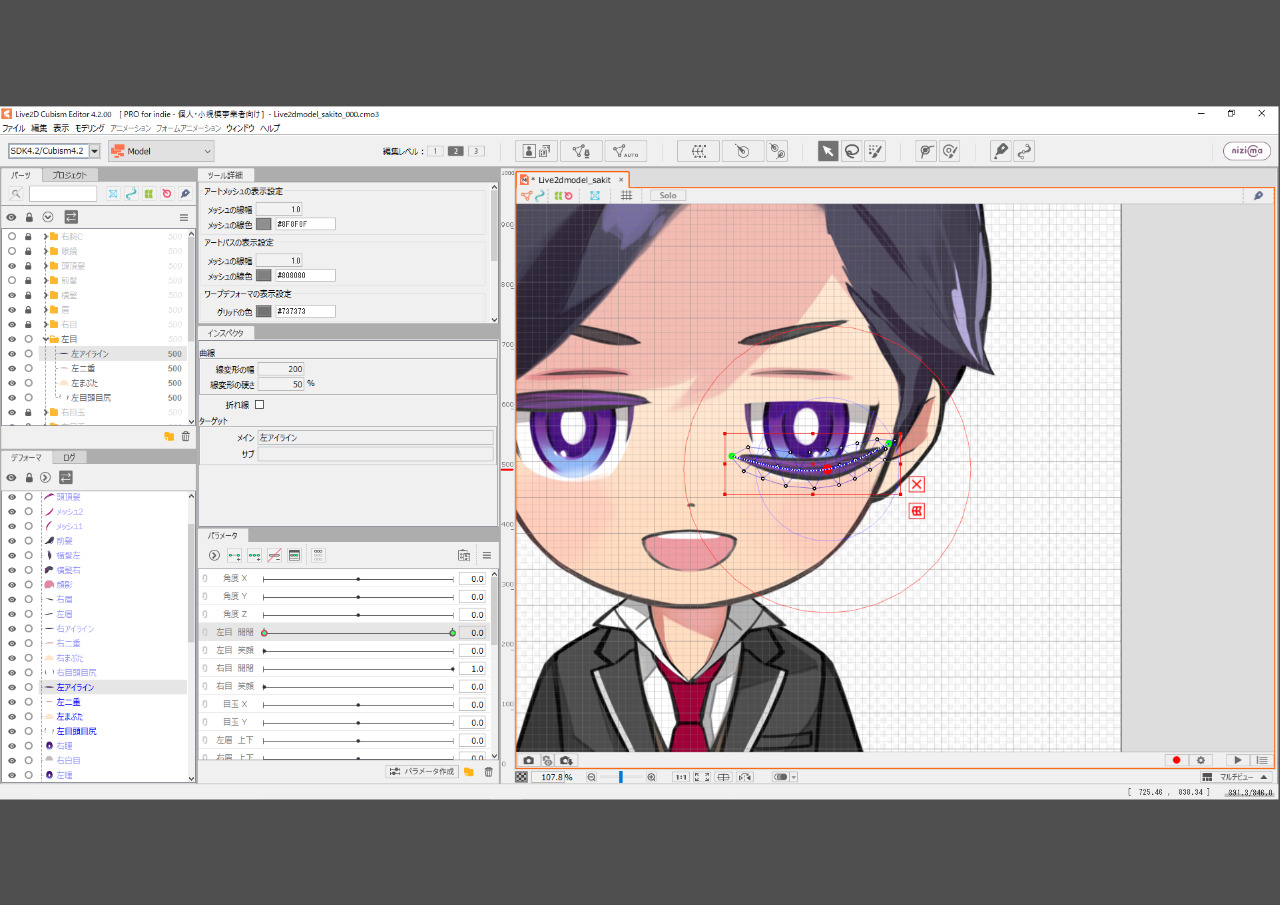Open the マルチビュー view dropdown

tap(1236, 777)
